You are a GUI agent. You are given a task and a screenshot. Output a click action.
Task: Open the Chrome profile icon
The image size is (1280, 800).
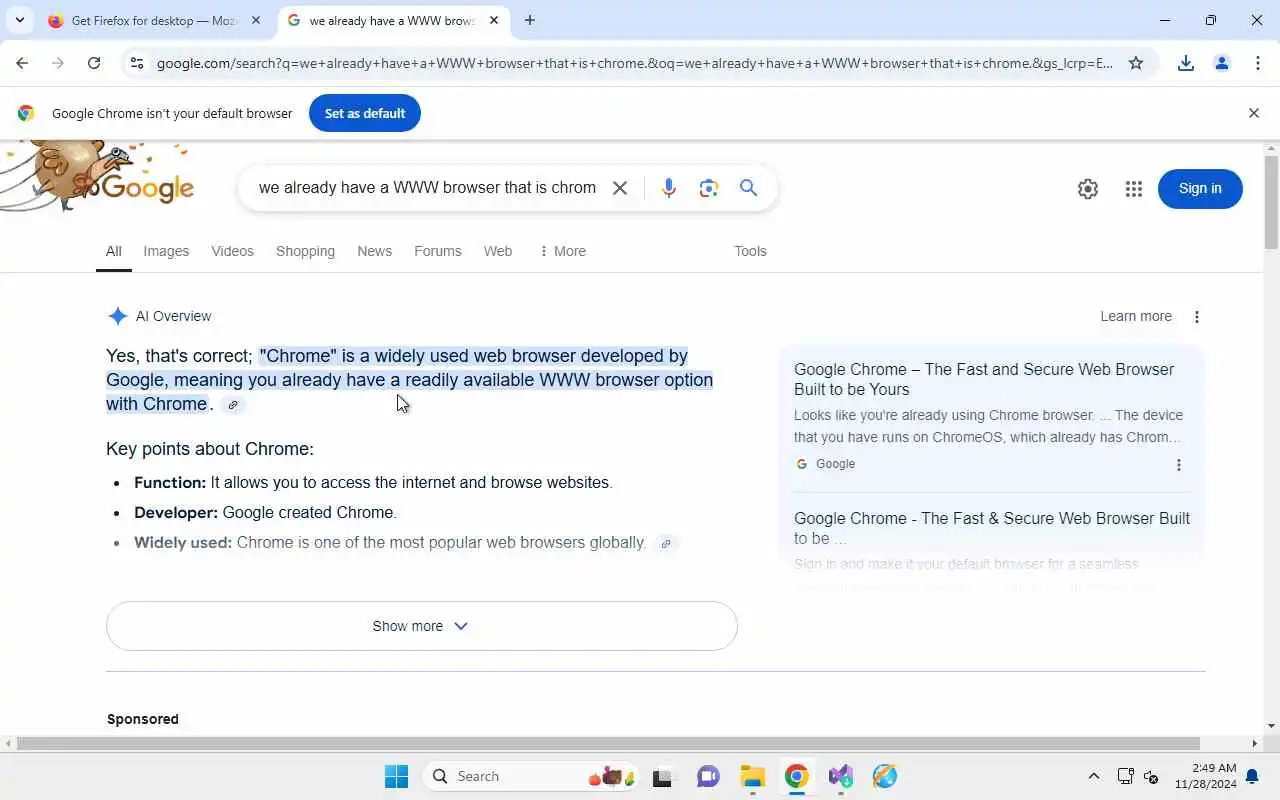(x=1222, y=63)
